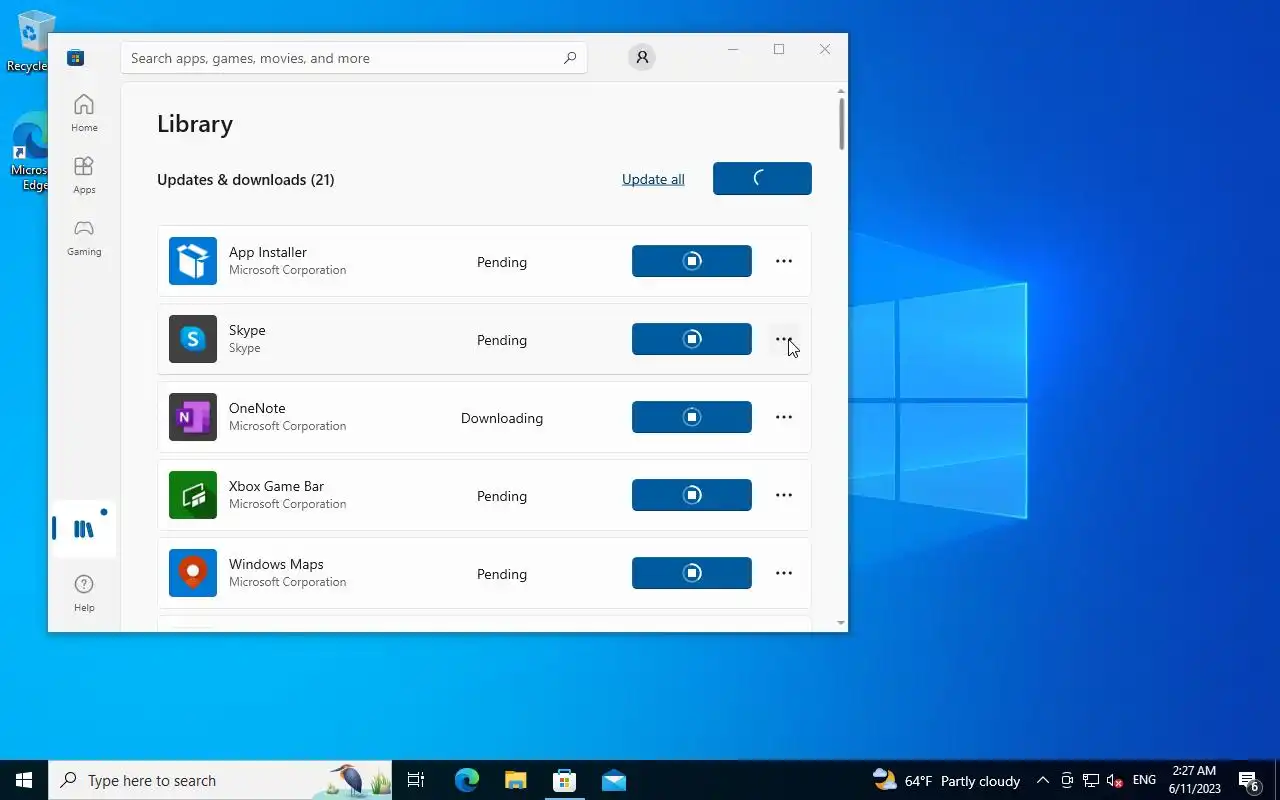This screenshot has height=800, width=1280.
Task: Click the Microsoft Store taskbar icon
Action: [564, 780]
